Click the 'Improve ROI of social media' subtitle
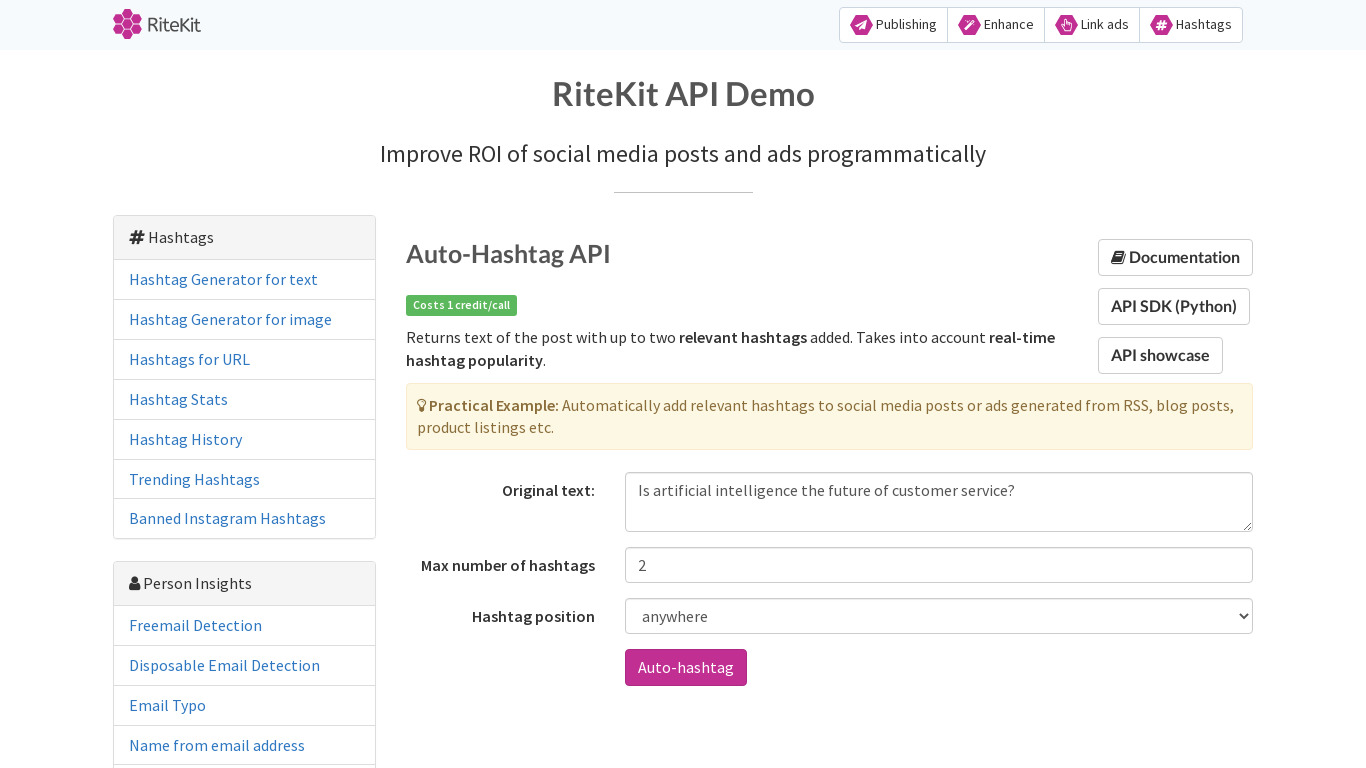The width and height of the screenshot is (1366, 768). (x=683, y=154)
